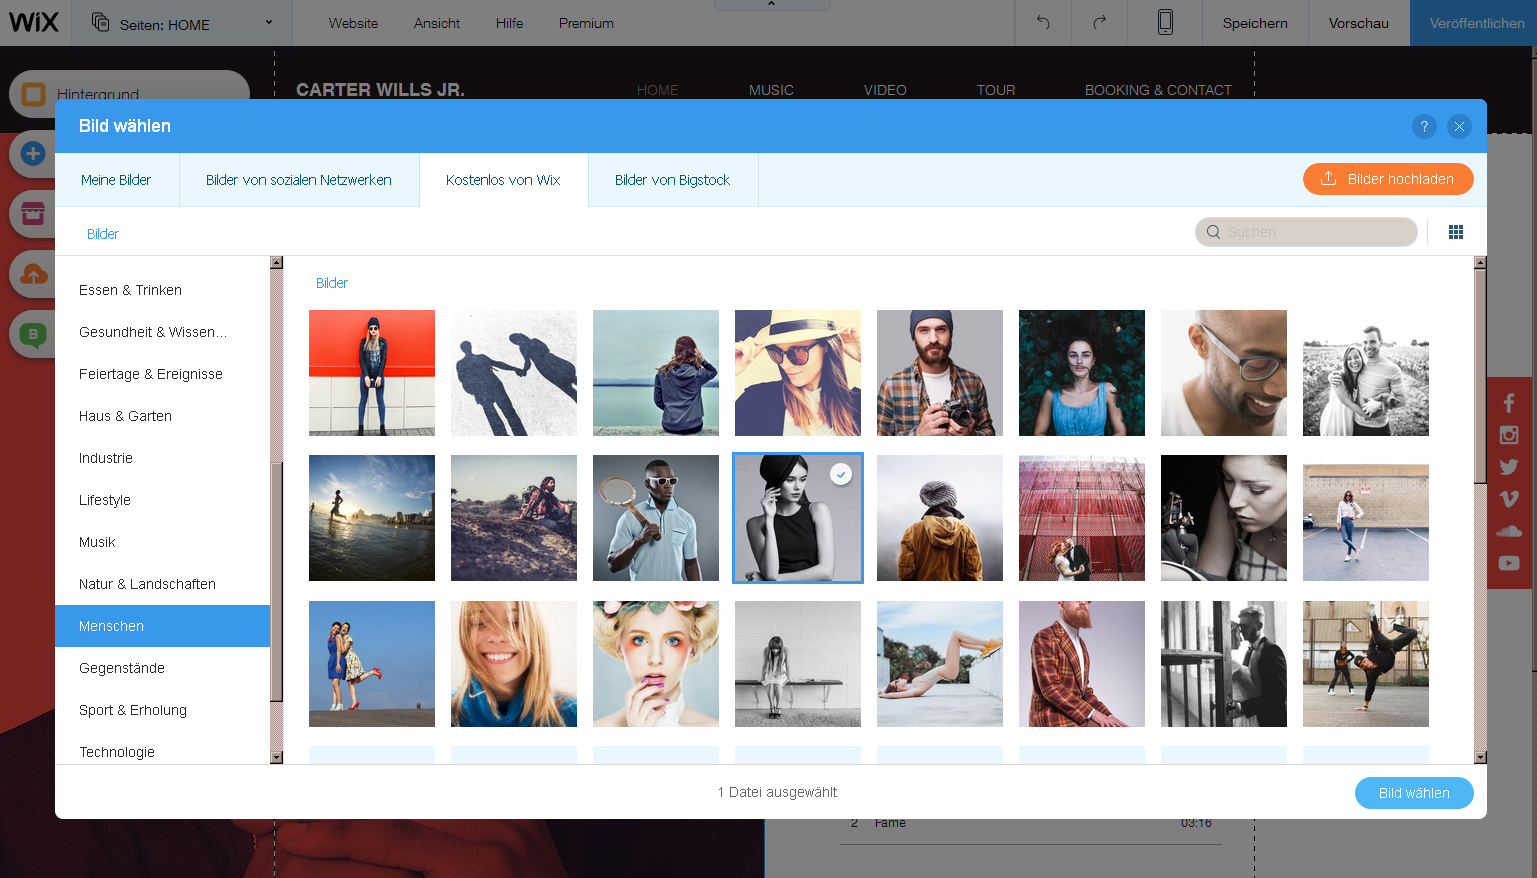Image resolution: width=1537 pixels, height=878 pixels.
Task: Select the Lifestyle category
Action: pyautogui.click(x=162, y=500)
